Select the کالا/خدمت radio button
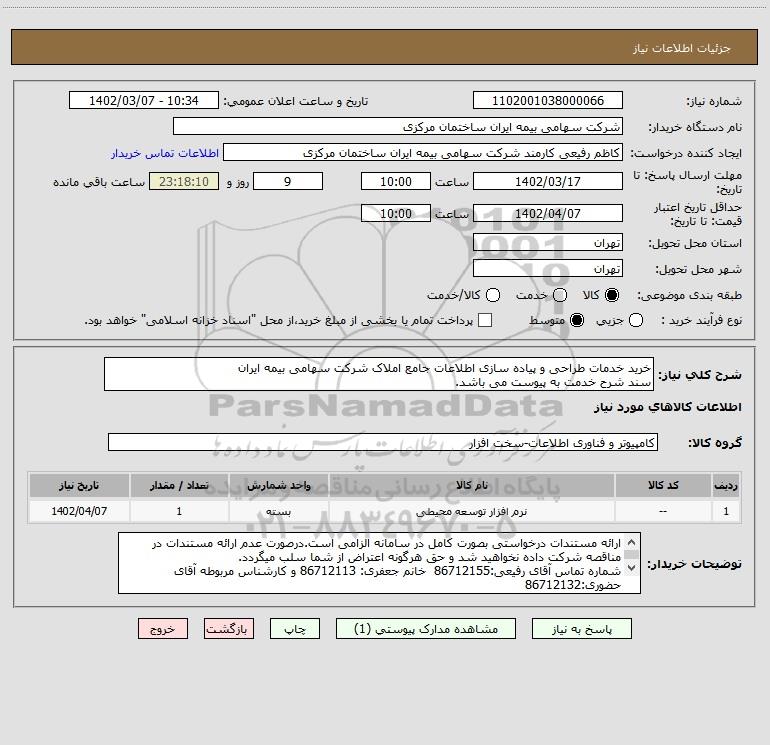The image size is (770, 745). pyautogui.click(x=493, y=295)
